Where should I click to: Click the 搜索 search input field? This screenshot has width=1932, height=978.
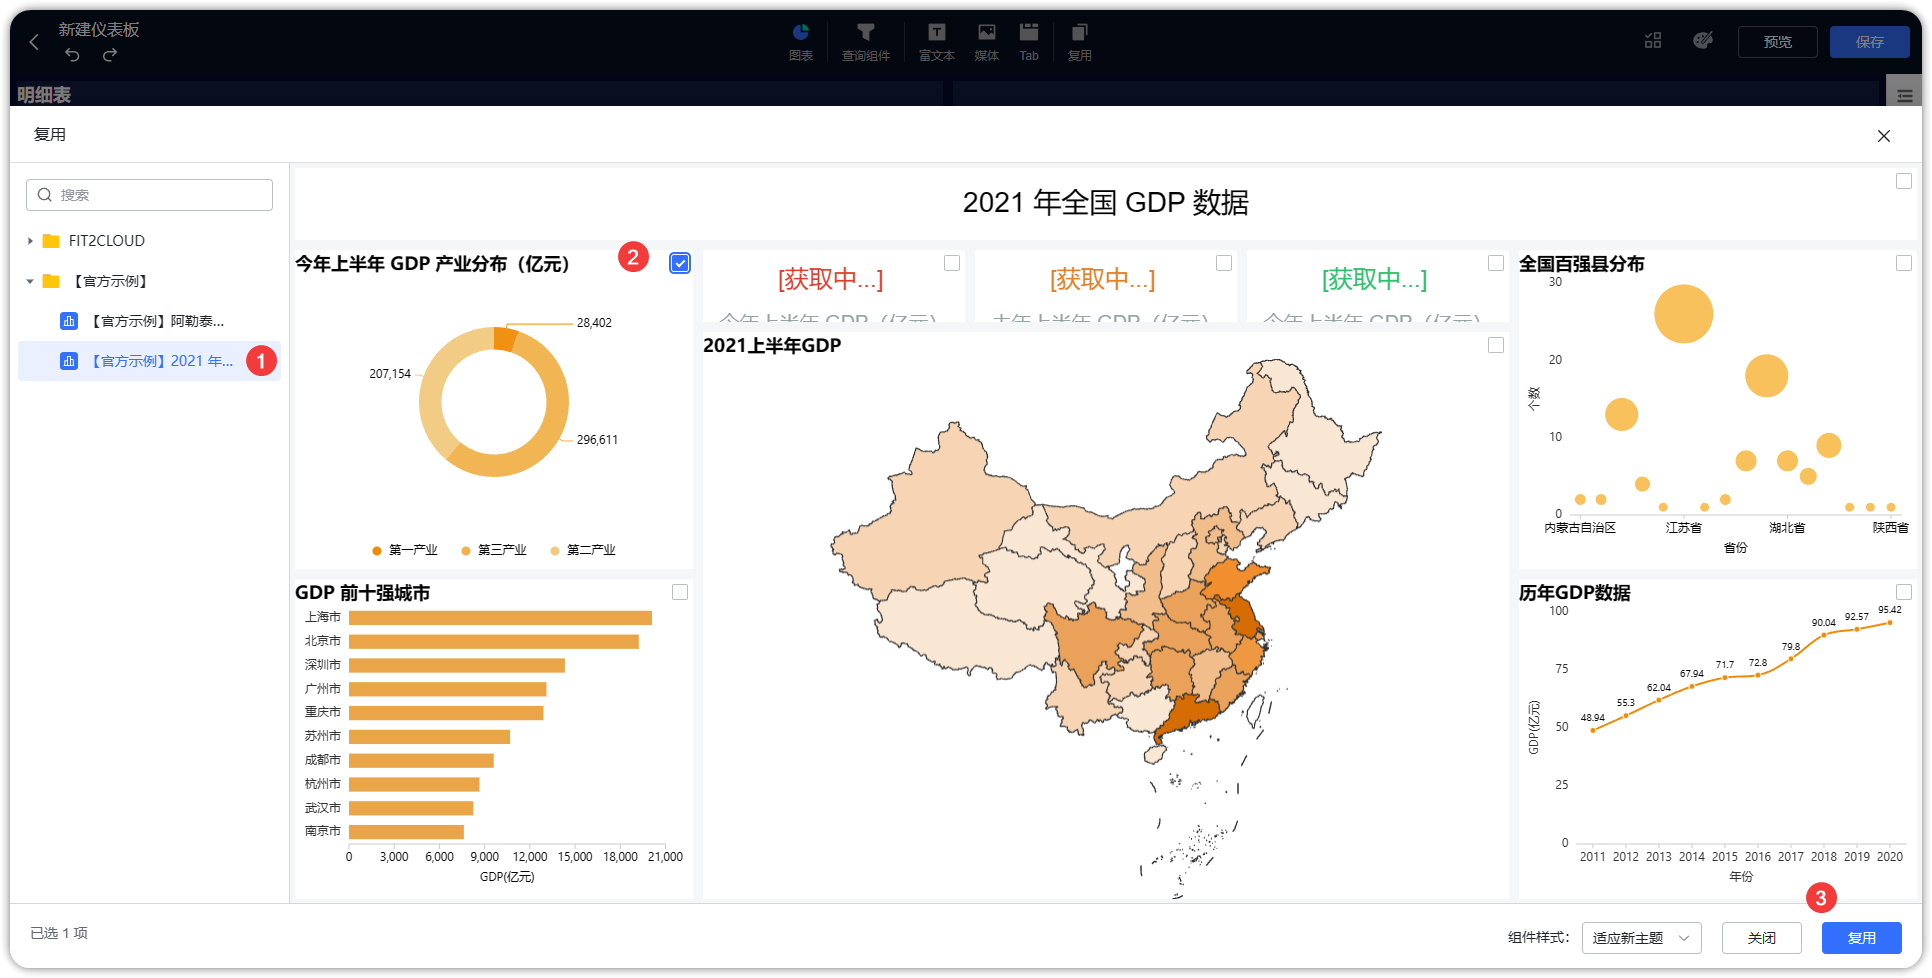point(149,195)
